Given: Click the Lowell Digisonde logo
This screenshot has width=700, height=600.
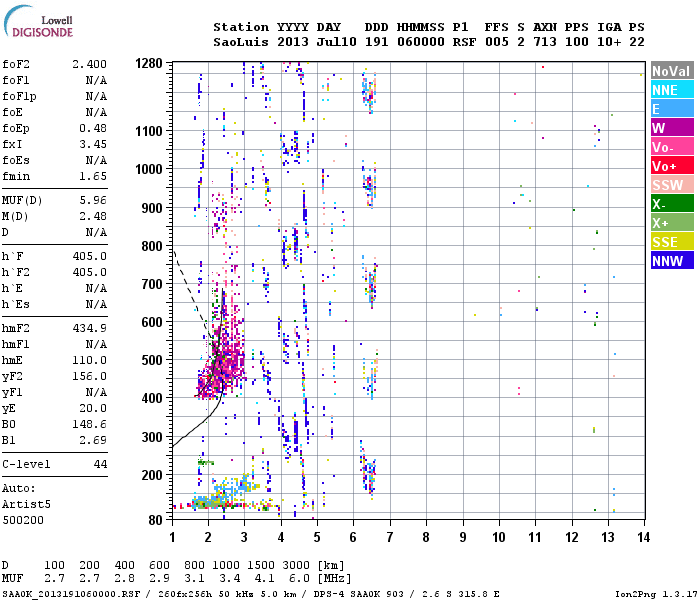Looking at the screenshot, I should (38, 21).
